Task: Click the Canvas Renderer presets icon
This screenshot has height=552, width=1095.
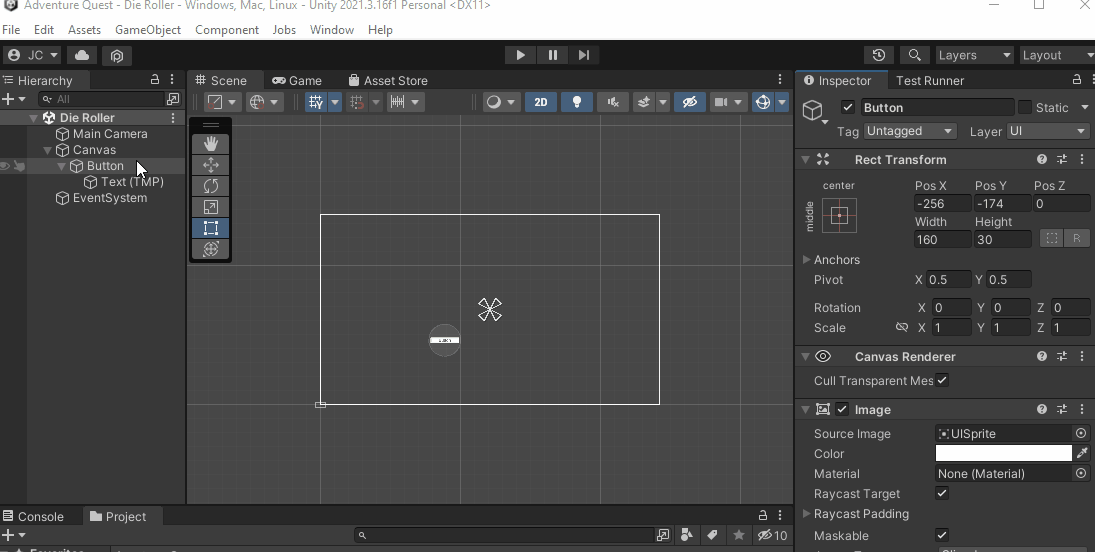Action: coord(1062,356)
